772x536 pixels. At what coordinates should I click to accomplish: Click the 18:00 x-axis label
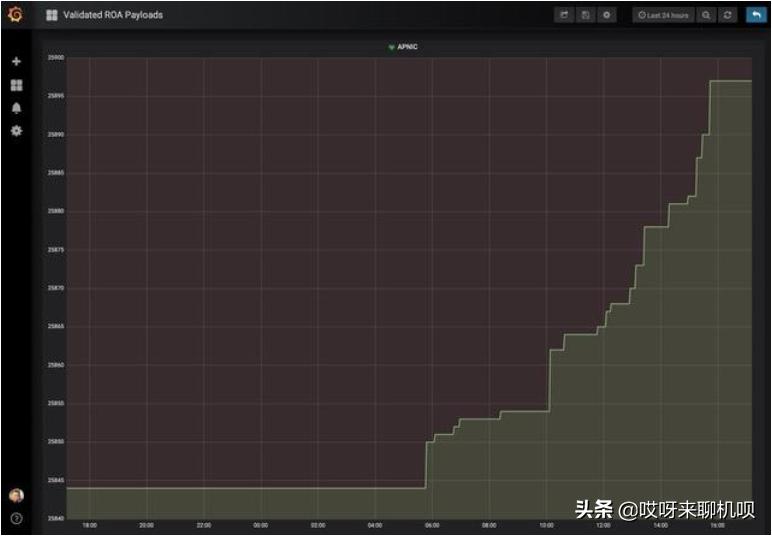(90, 525)
